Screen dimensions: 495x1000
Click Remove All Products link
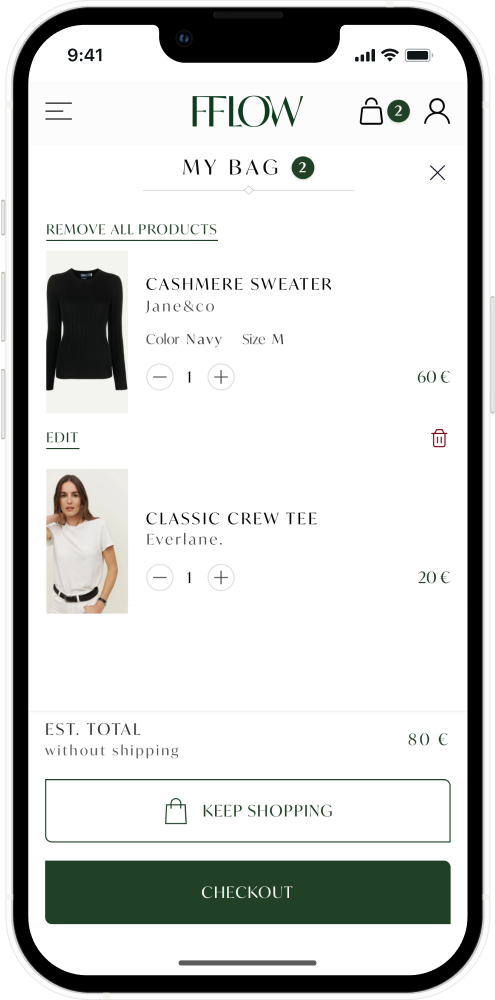point(131,230)
